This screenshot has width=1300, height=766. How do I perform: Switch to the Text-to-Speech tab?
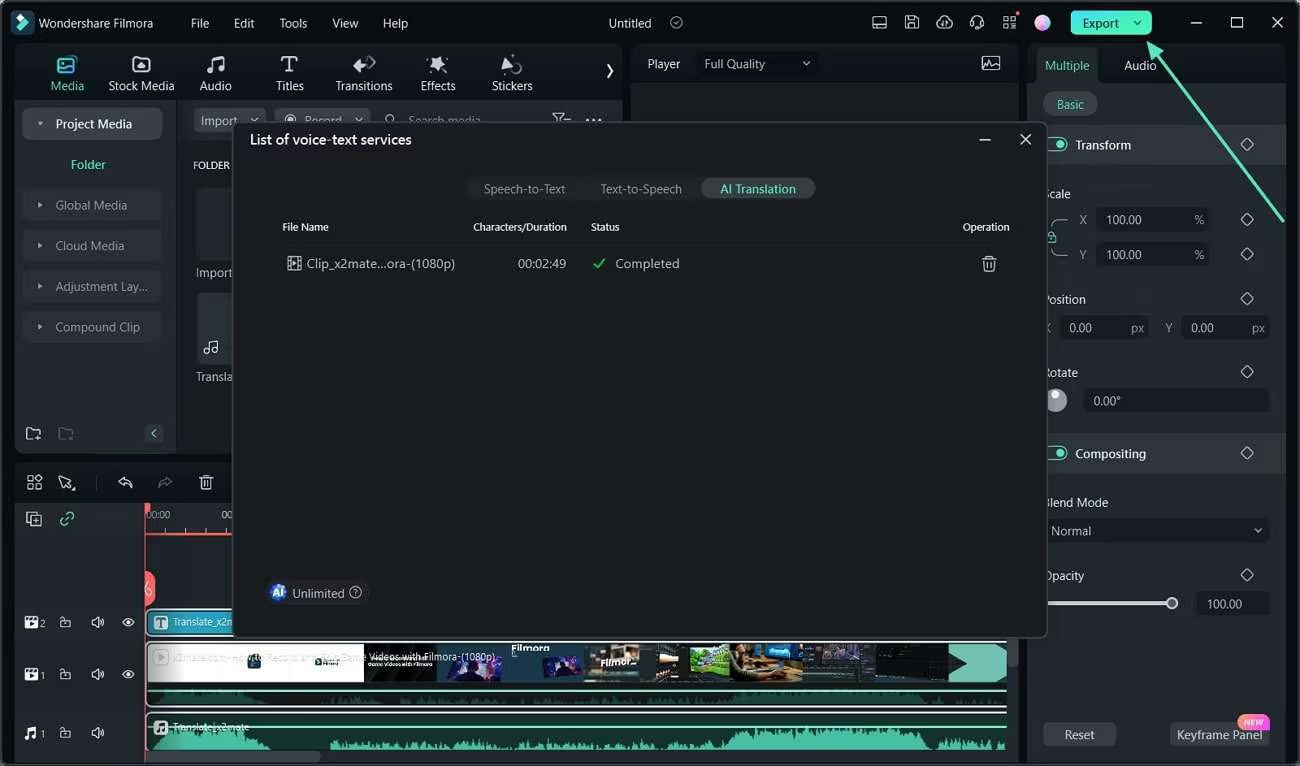[641, 189]
